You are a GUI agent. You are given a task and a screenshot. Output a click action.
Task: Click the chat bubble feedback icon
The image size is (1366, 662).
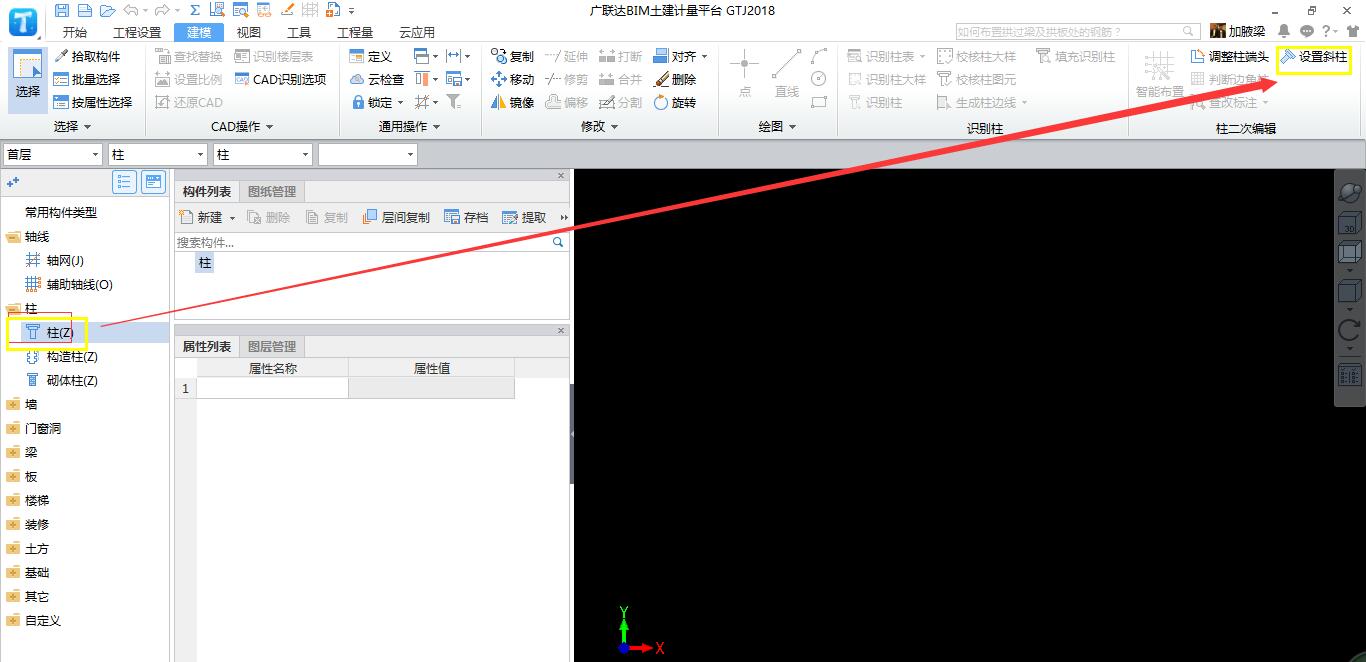coord(1306,31)
